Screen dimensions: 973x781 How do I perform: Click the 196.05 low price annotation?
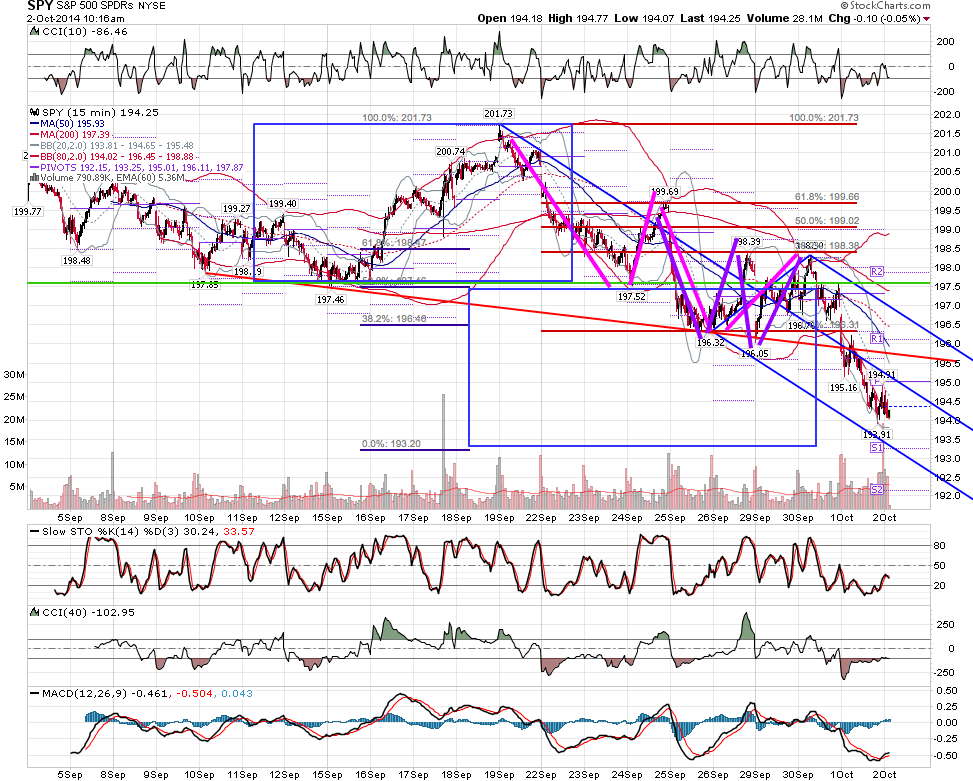pyautogui.click(x=755, y=354)
